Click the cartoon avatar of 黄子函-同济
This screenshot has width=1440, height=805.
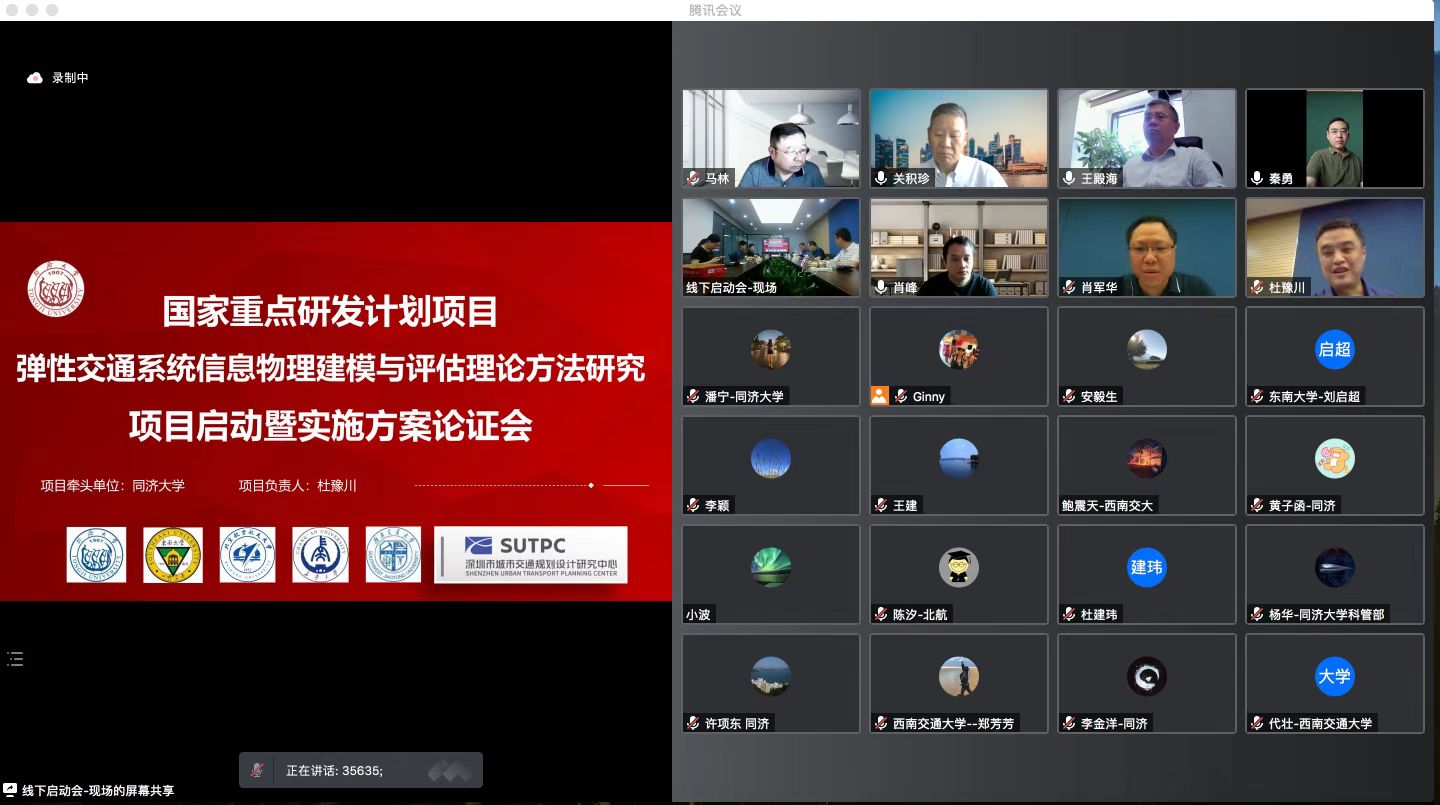pyautogui.click(x=1334, y=458)
